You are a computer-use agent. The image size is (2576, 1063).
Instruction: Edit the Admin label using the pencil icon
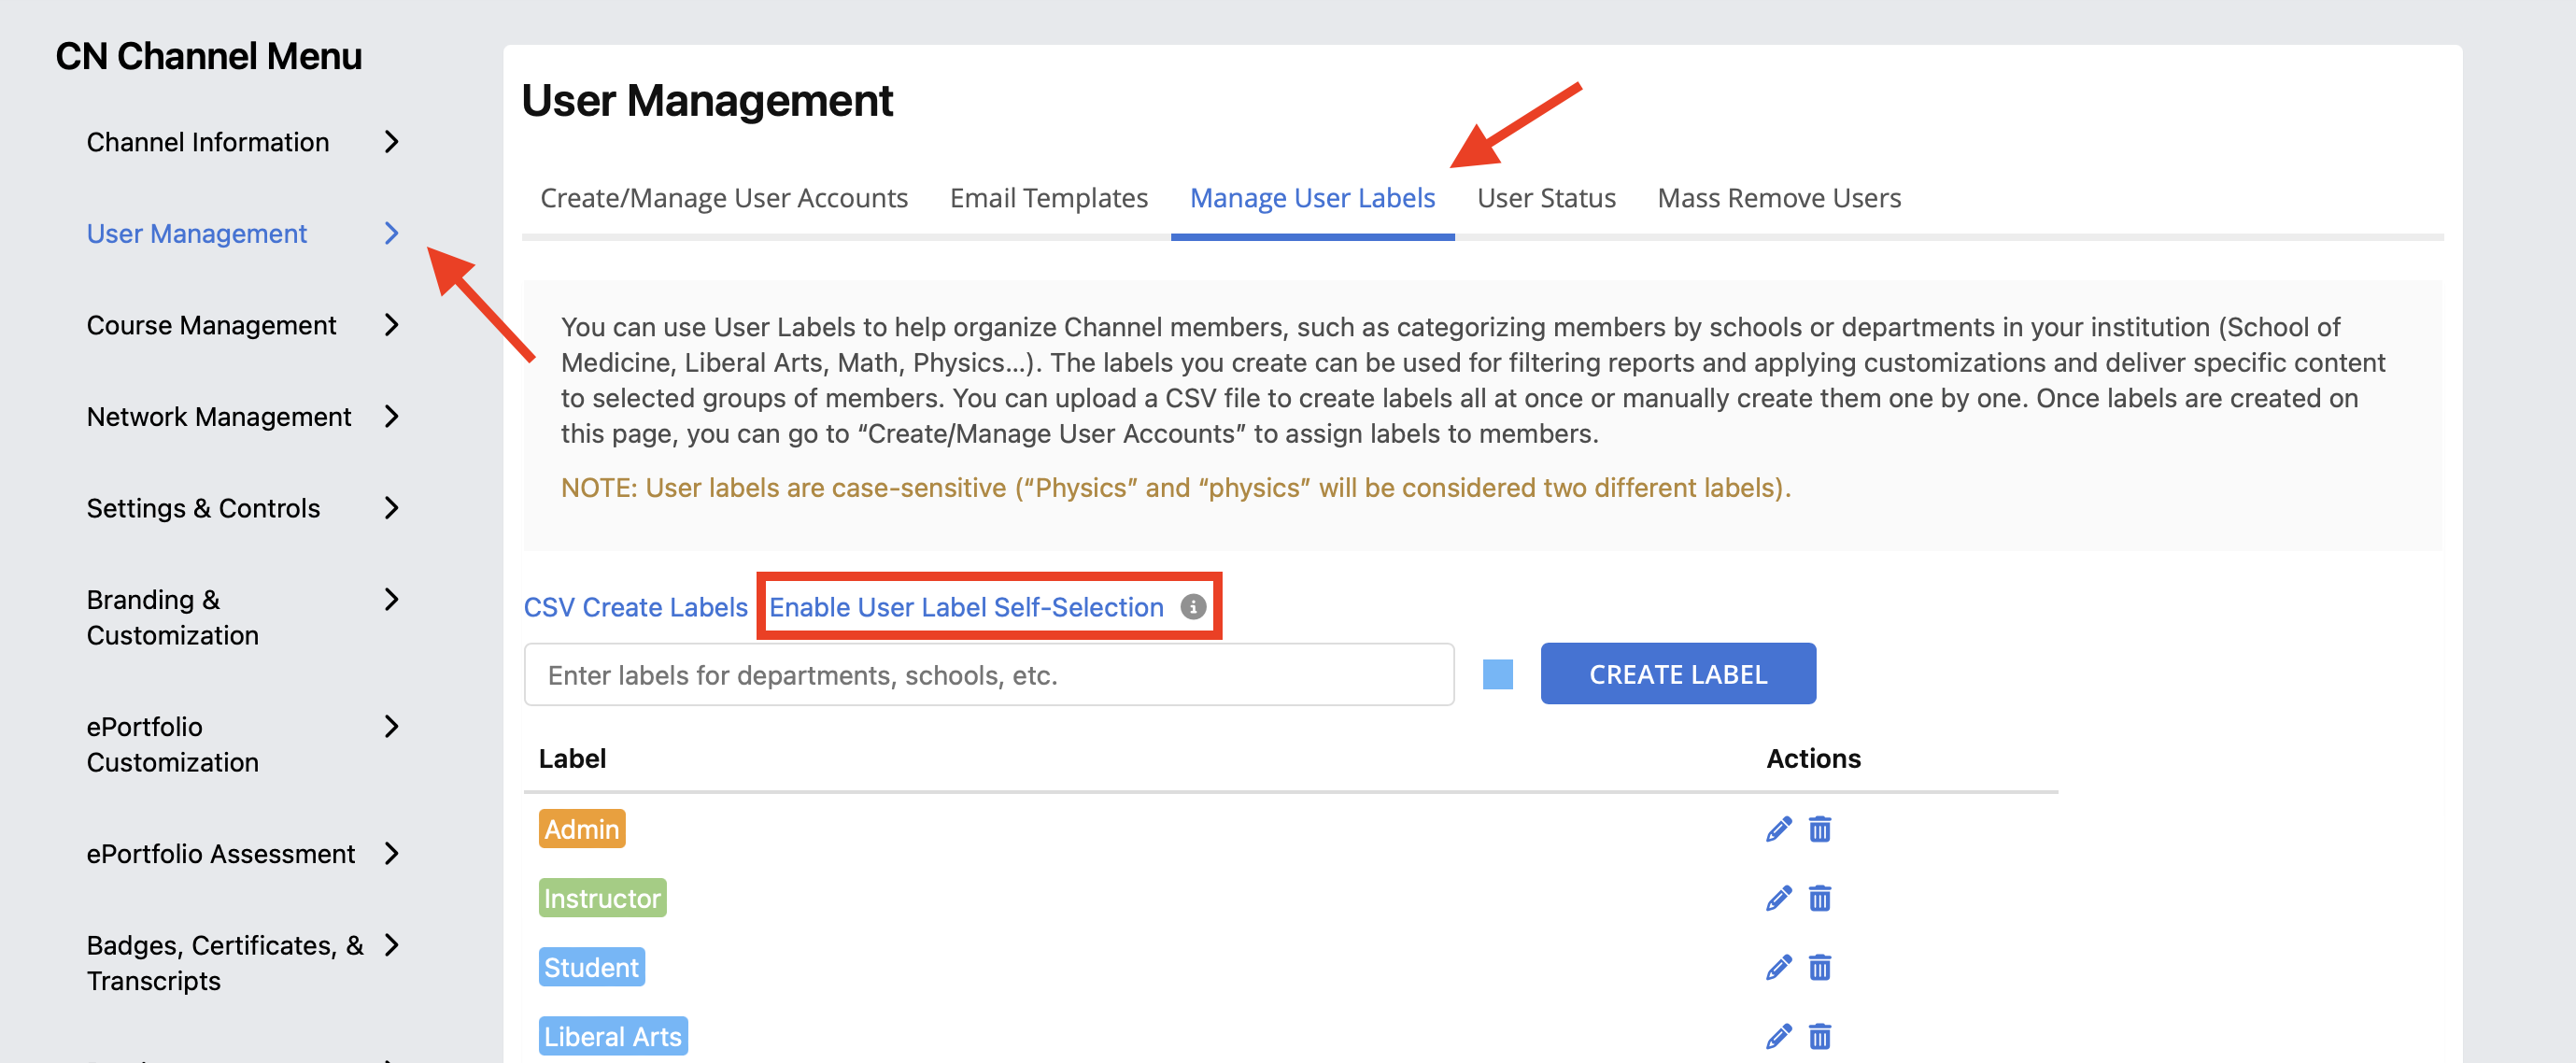(x=1778, y=828)
